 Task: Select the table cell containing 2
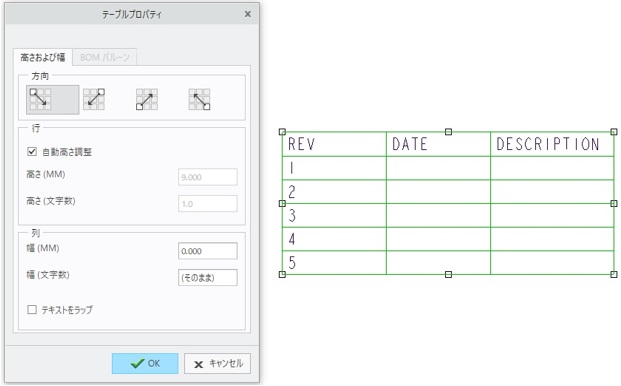[334, 192]
